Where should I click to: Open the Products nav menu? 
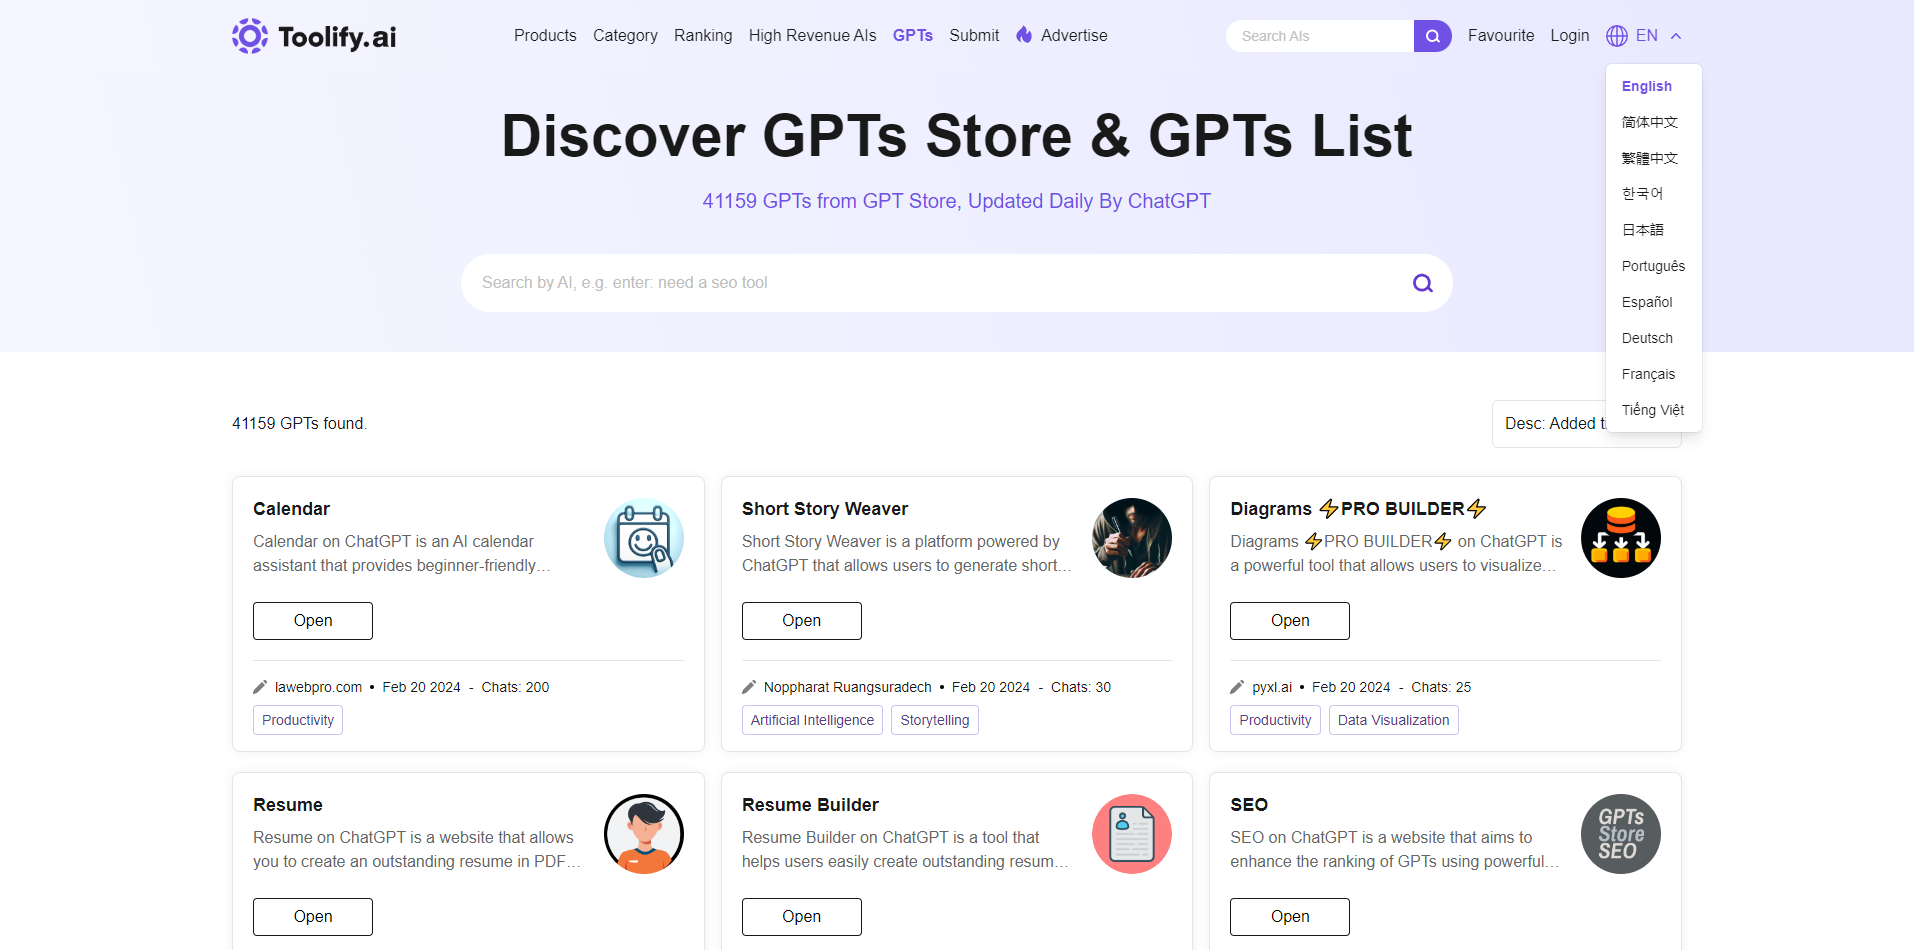[545, 35]
